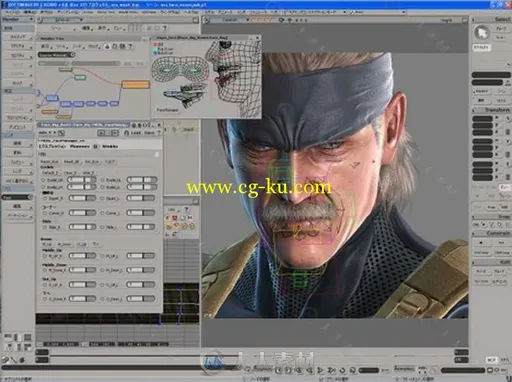The width and height of the screenshot is (512, 382).
Task: Click the recycle icon left of Load
Action: pyautogui.click(x=127, y=133)
